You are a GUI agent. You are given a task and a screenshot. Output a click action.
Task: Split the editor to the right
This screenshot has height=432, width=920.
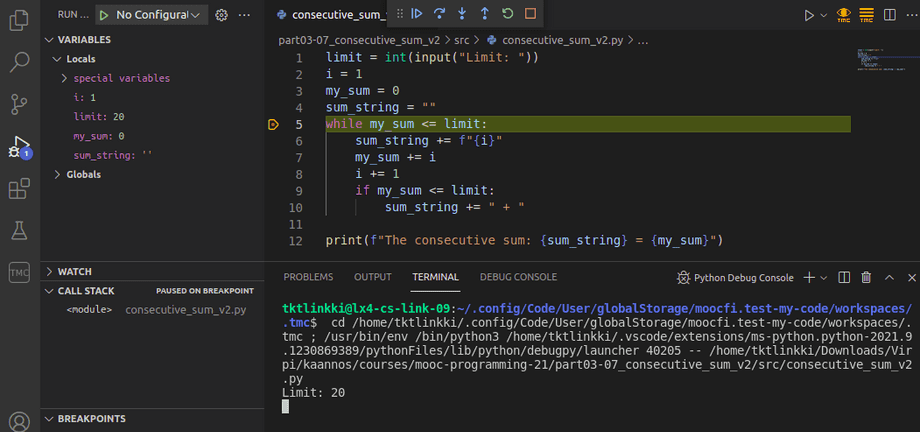pyautogui.click(x=892, y=15)
